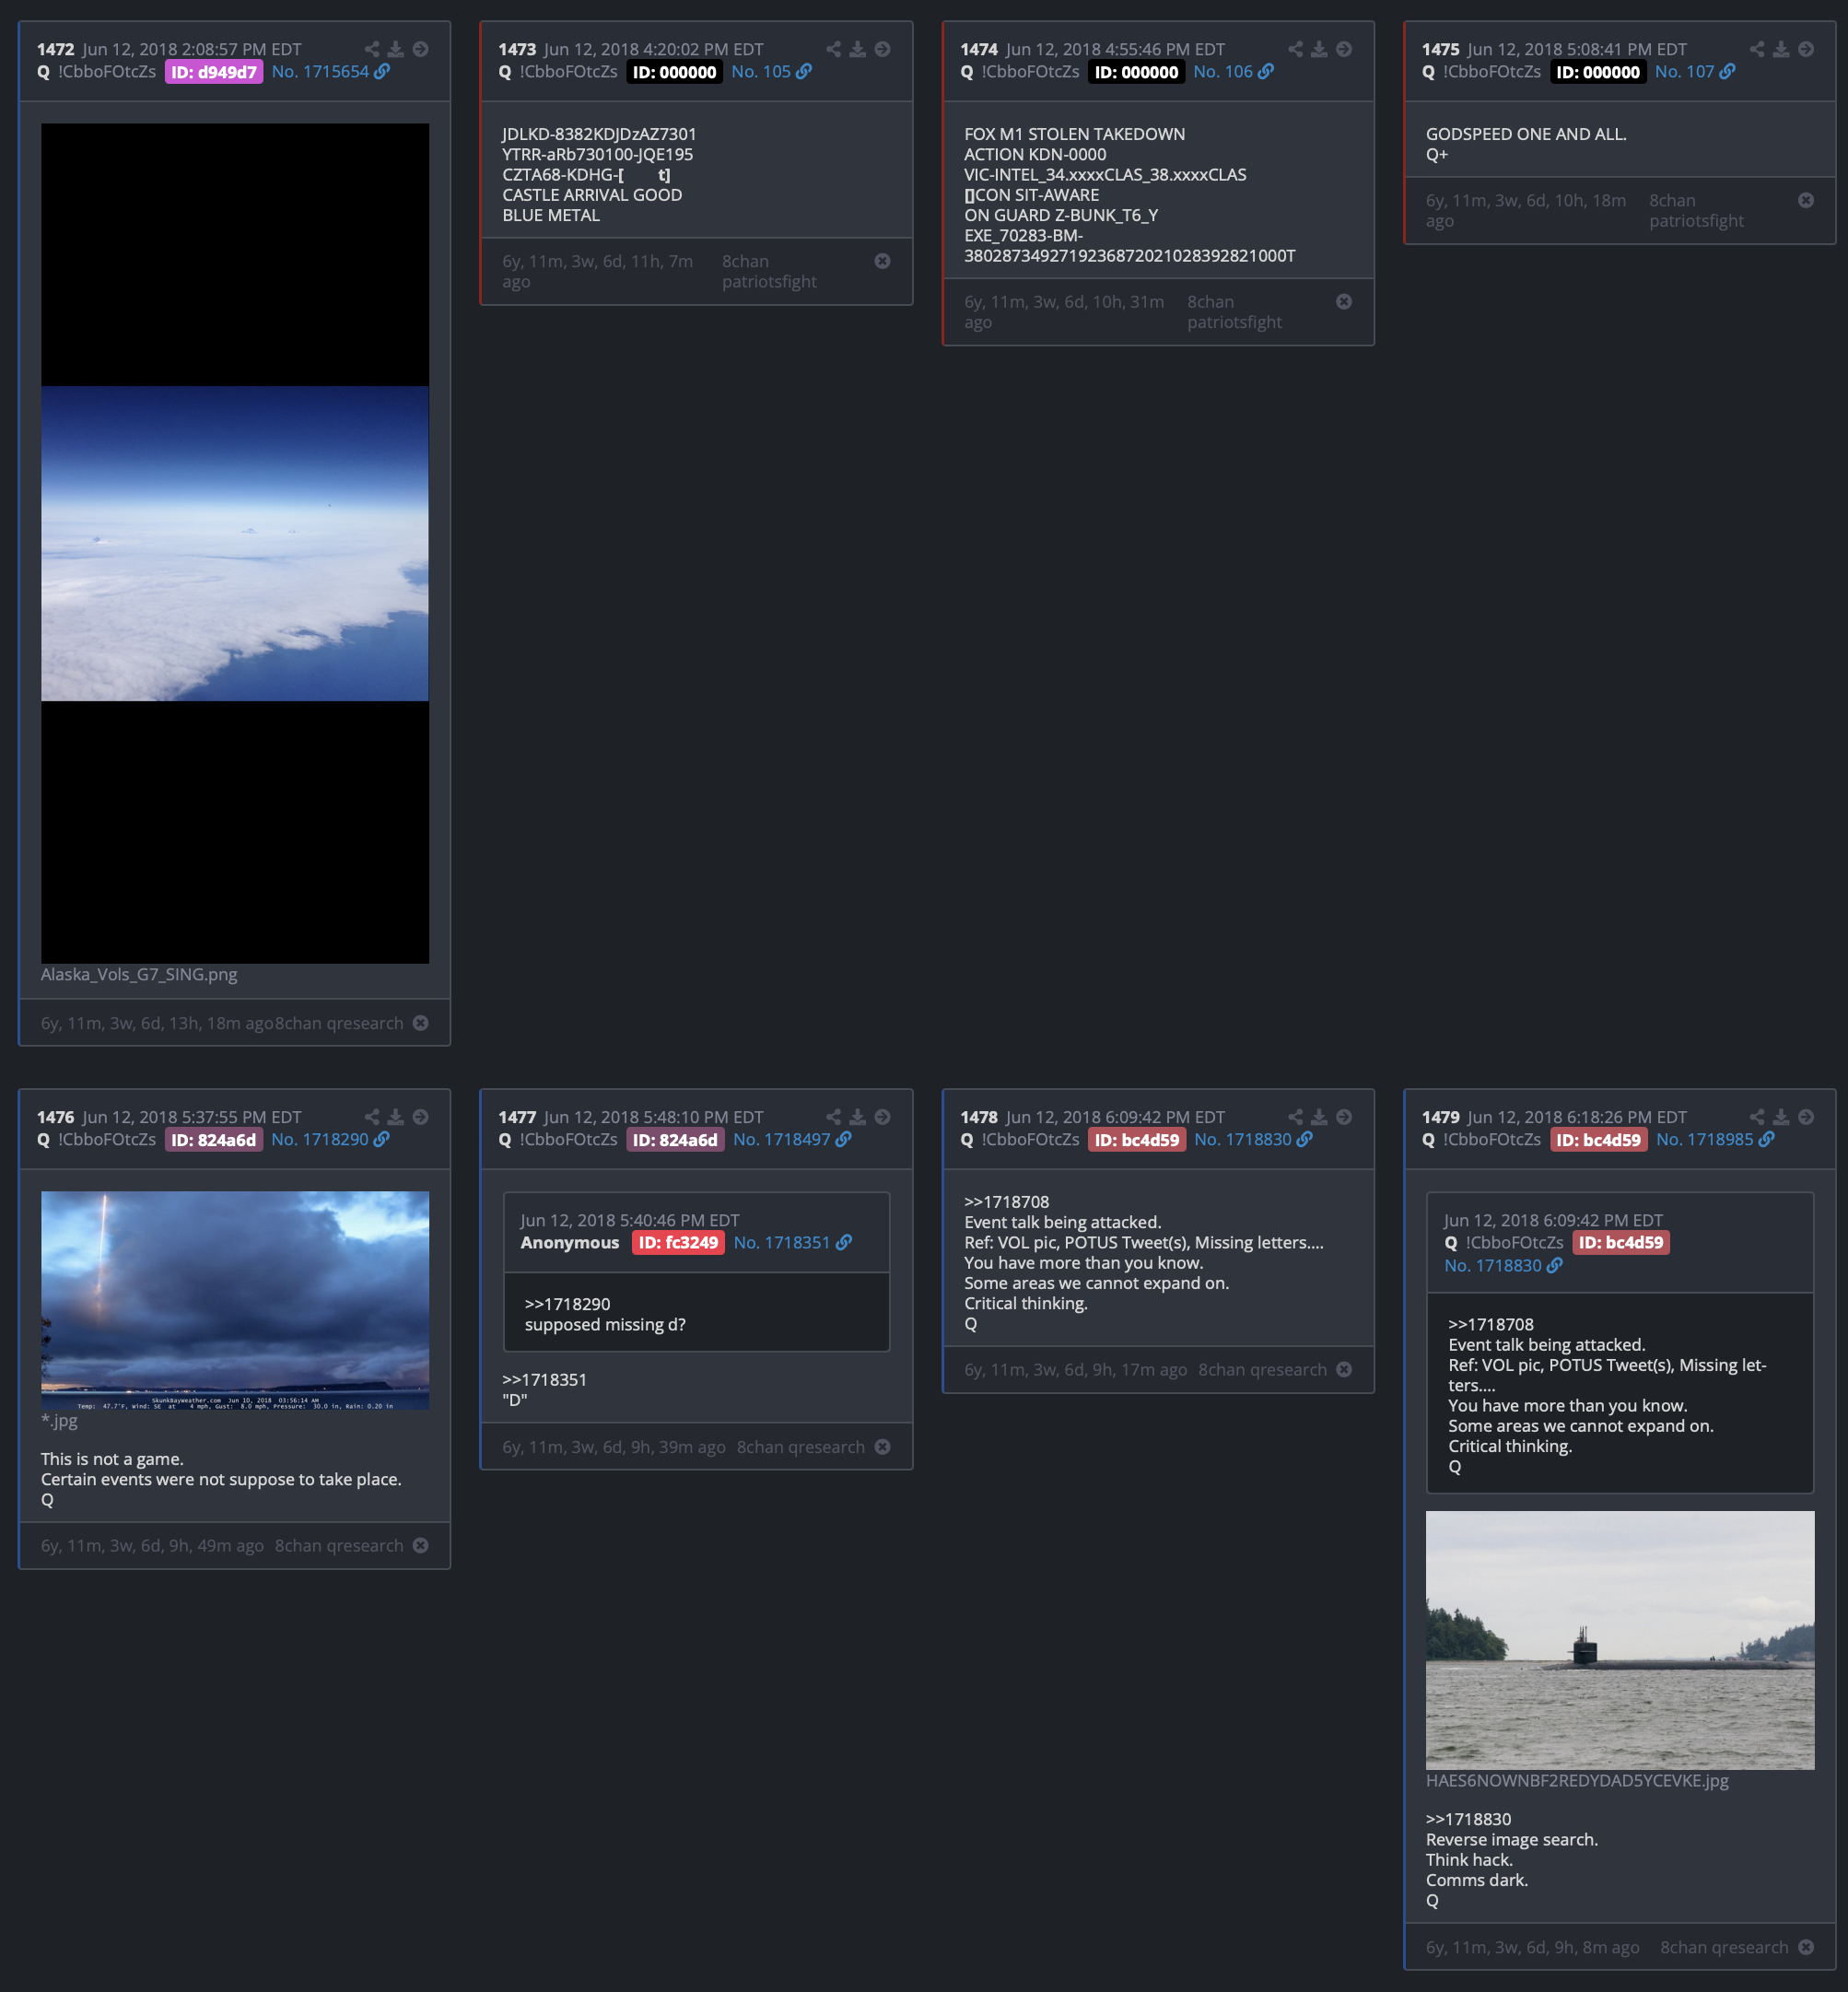
Task: Dismiss post 1474 with footer X icon
Action: [1345, 302]
